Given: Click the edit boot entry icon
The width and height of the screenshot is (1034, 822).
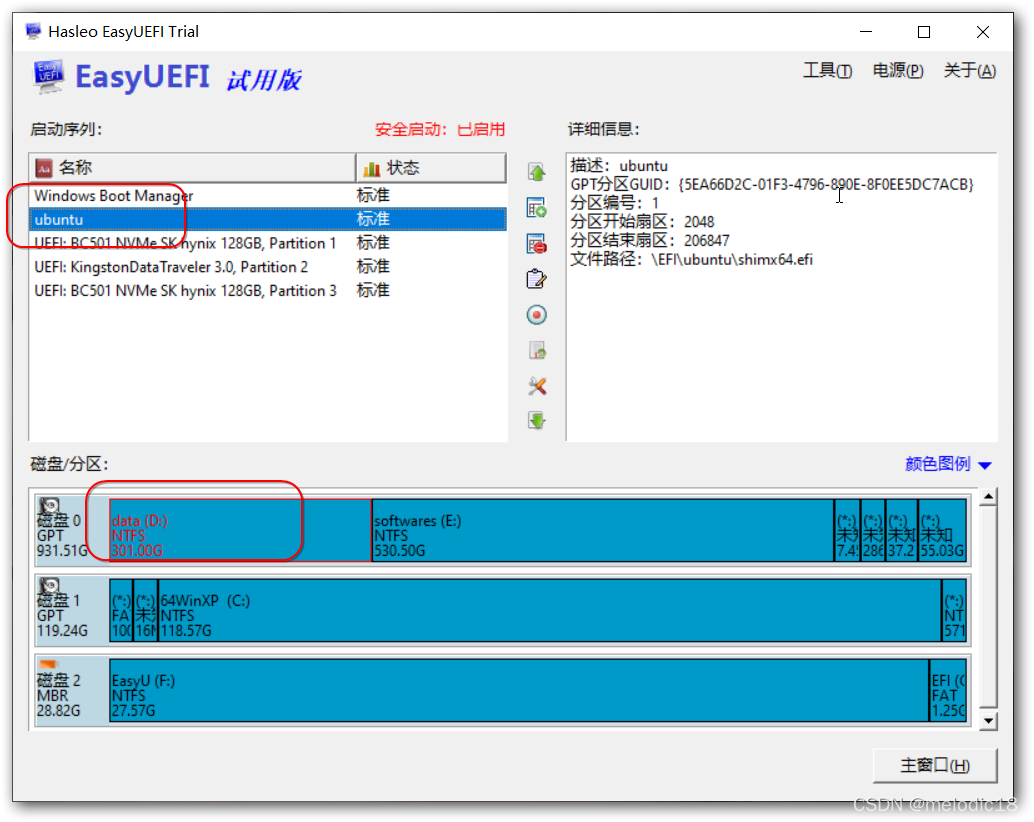Looking at the screenshot, I should tap(537, 279).
